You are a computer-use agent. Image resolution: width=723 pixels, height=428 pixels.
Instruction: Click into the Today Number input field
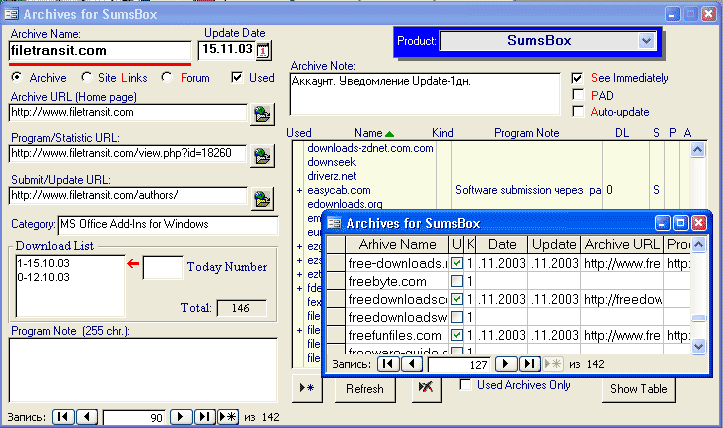(162, 267)
